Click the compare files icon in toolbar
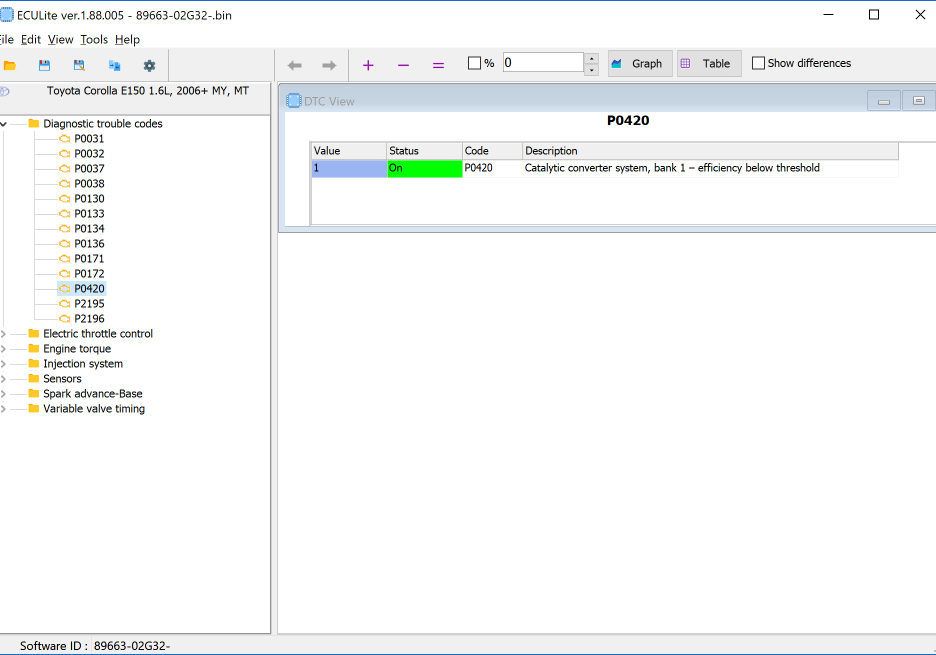 point(114,66)
